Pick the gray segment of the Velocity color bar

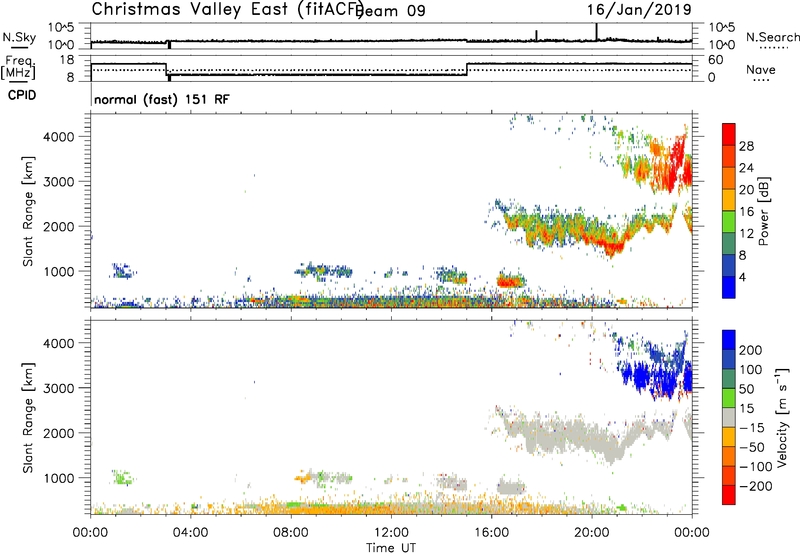click(729, 418)
